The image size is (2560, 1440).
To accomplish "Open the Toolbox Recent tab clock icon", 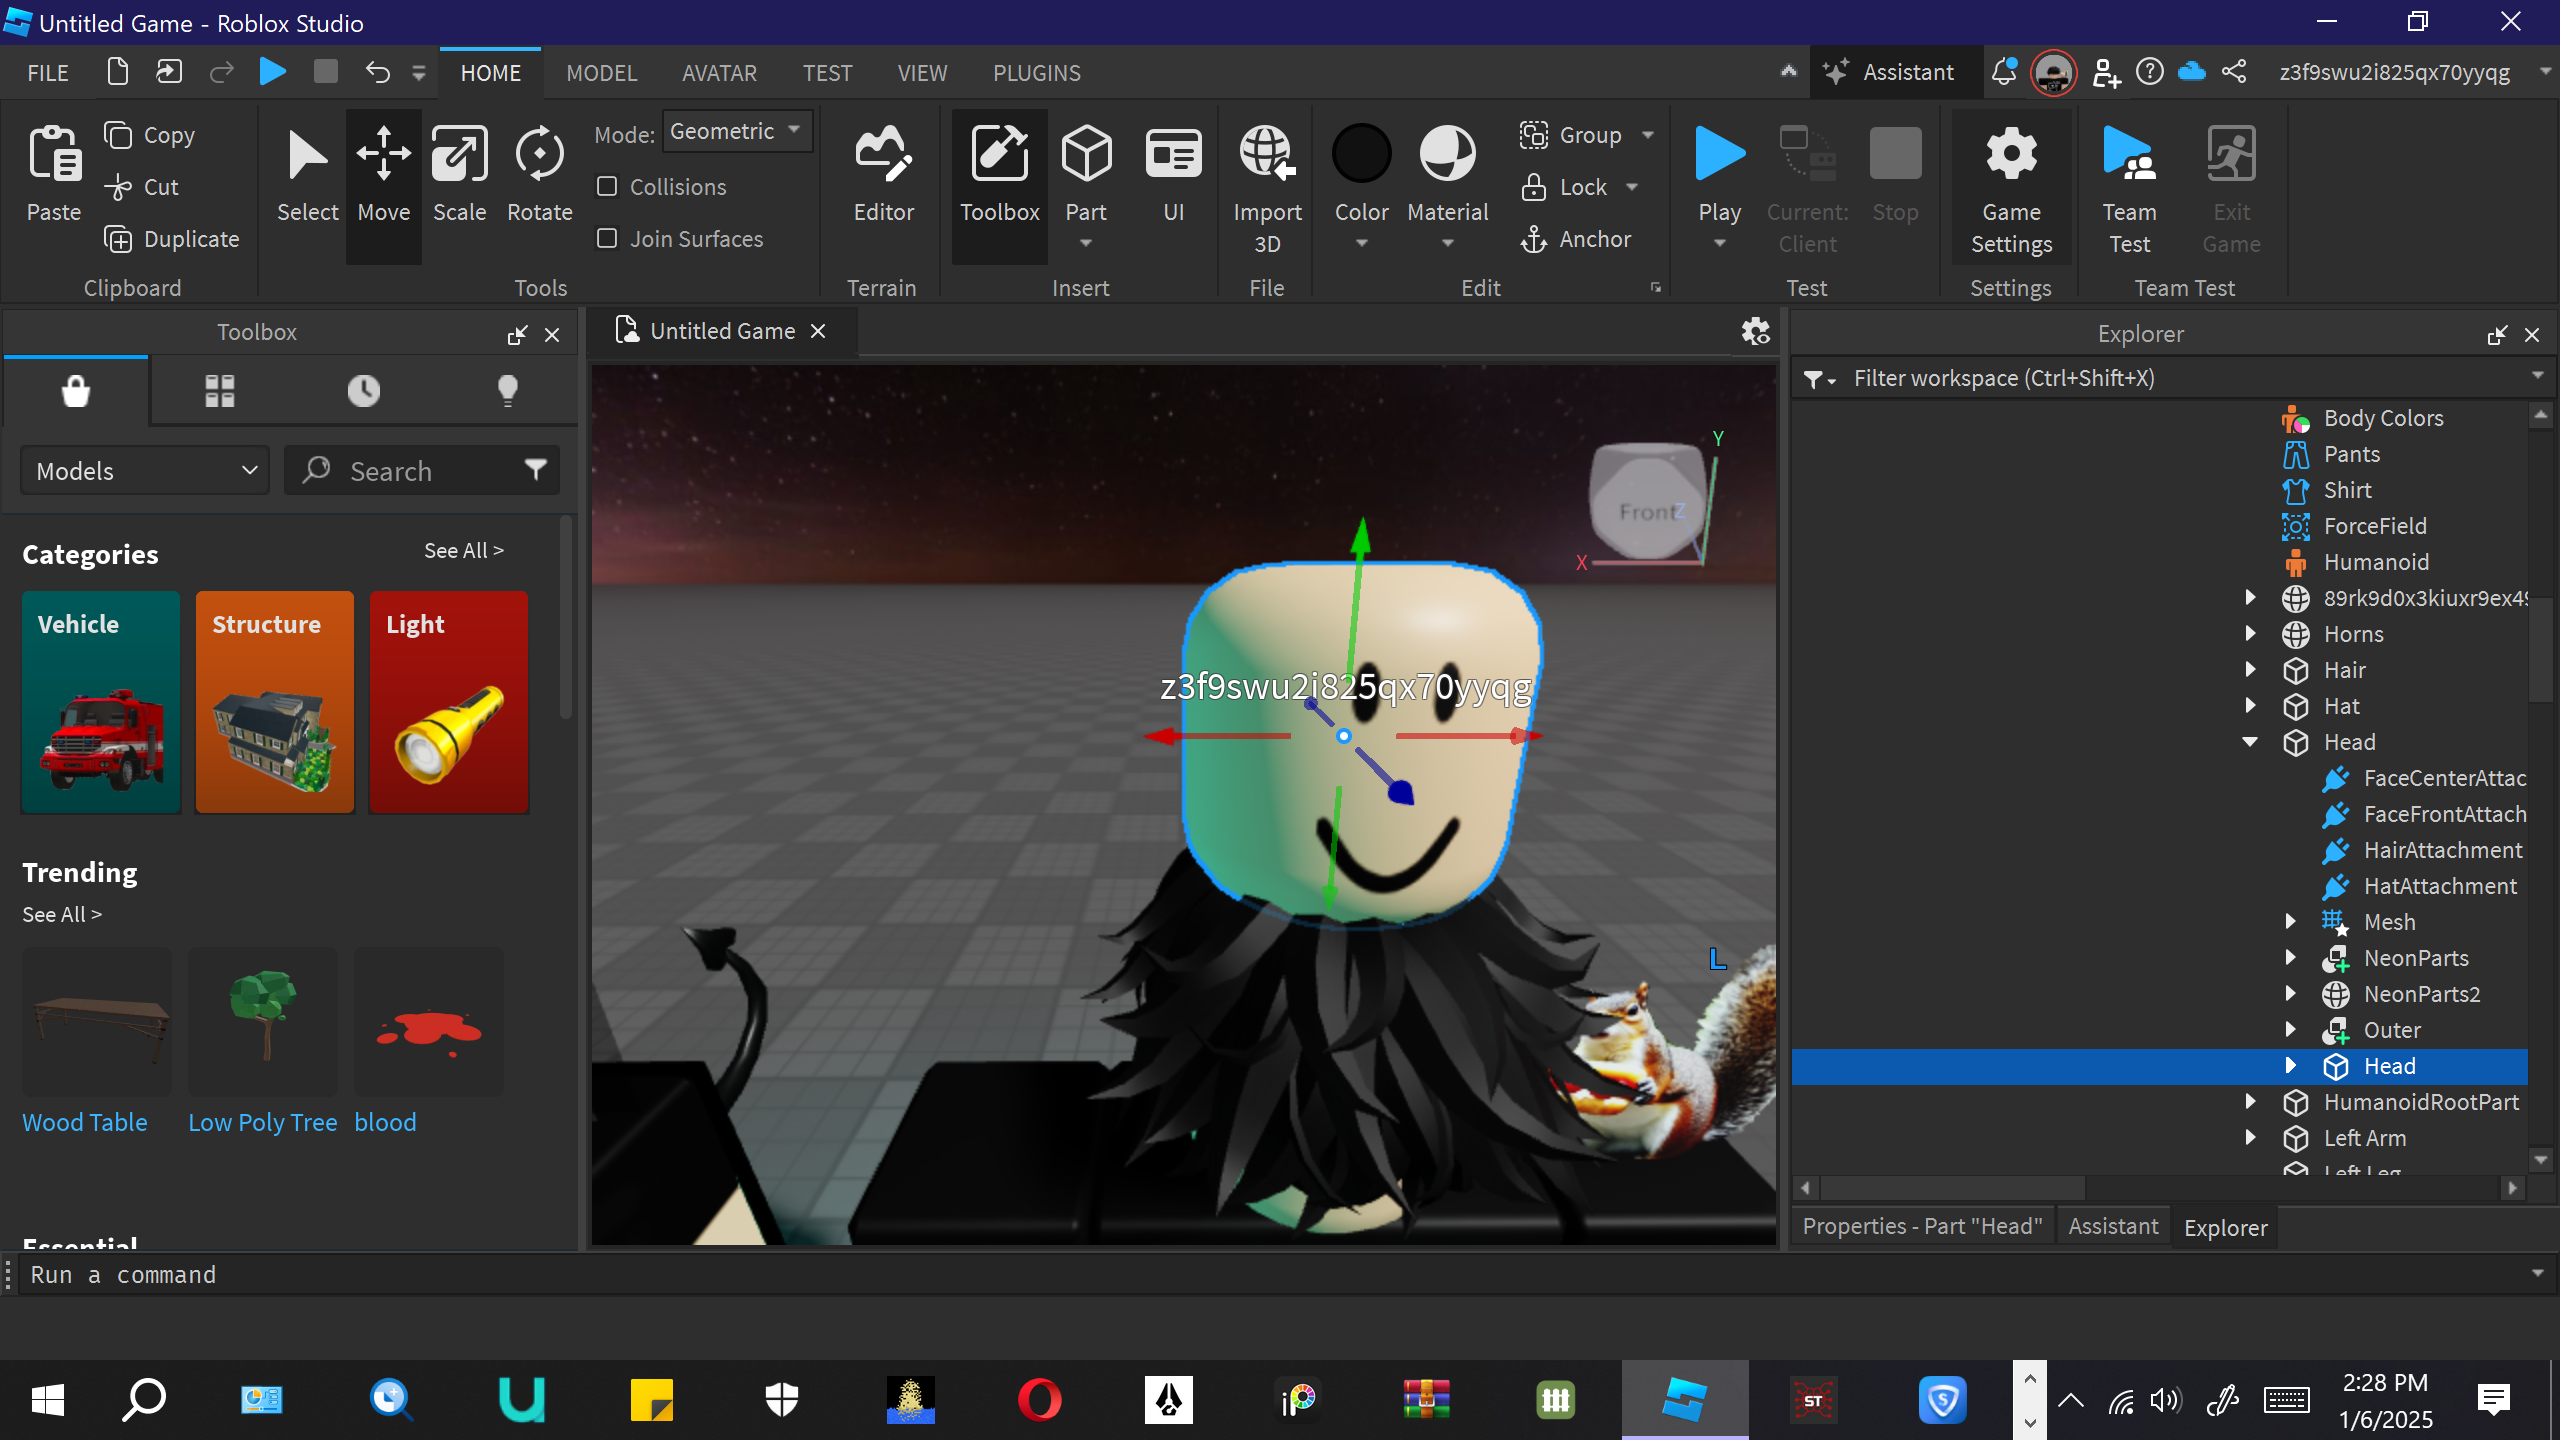I will coord(363,391).
